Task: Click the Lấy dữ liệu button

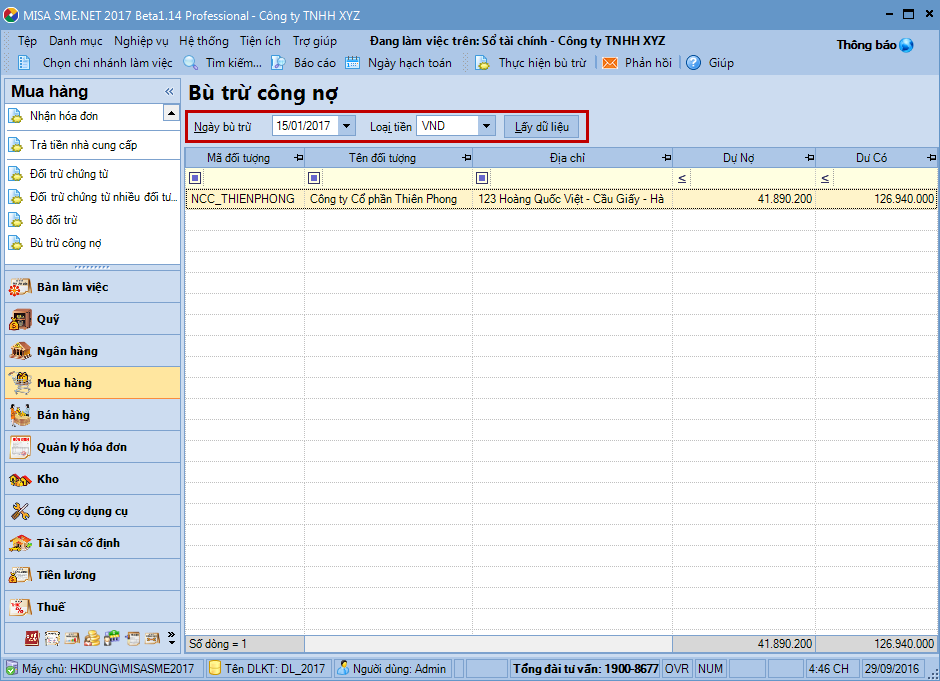Action: pyautogui.click(x=541, y=126)
